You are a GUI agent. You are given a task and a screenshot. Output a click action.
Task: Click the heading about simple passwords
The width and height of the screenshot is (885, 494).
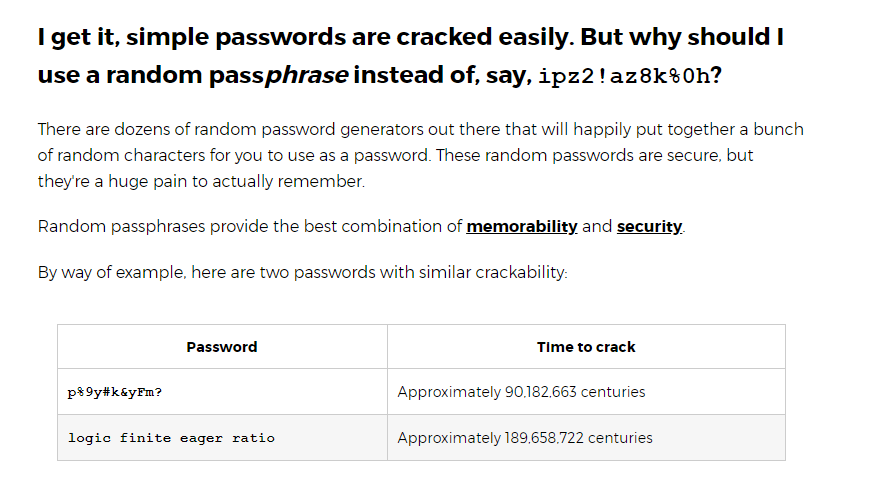(410, 39)
